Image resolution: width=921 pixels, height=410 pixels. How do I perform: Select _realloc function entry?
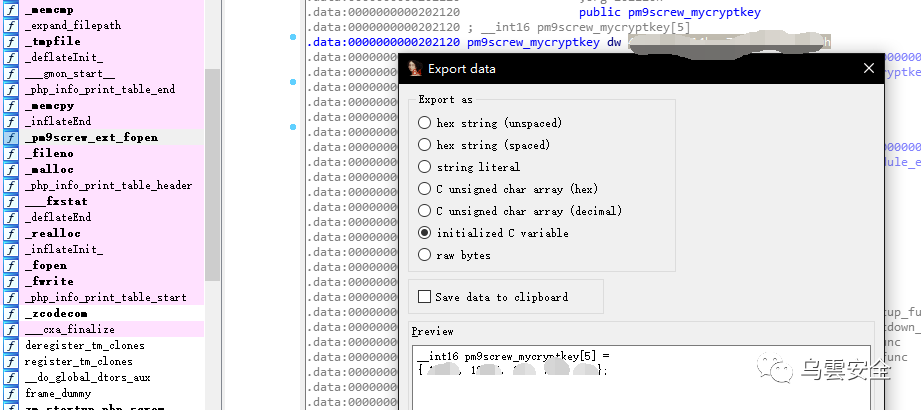click(53, 233)
